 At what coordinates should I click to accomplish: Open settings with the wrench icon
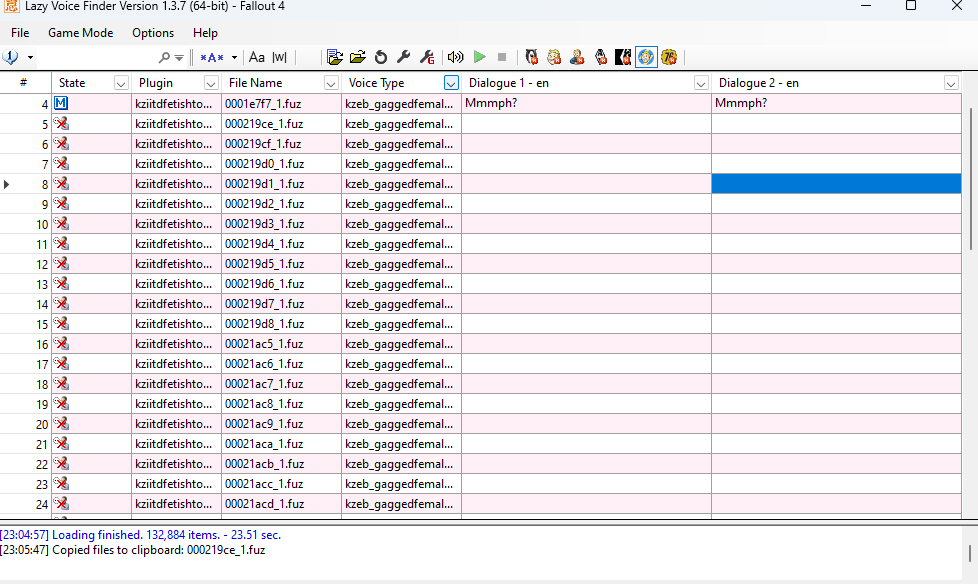(x=404, y=57)
